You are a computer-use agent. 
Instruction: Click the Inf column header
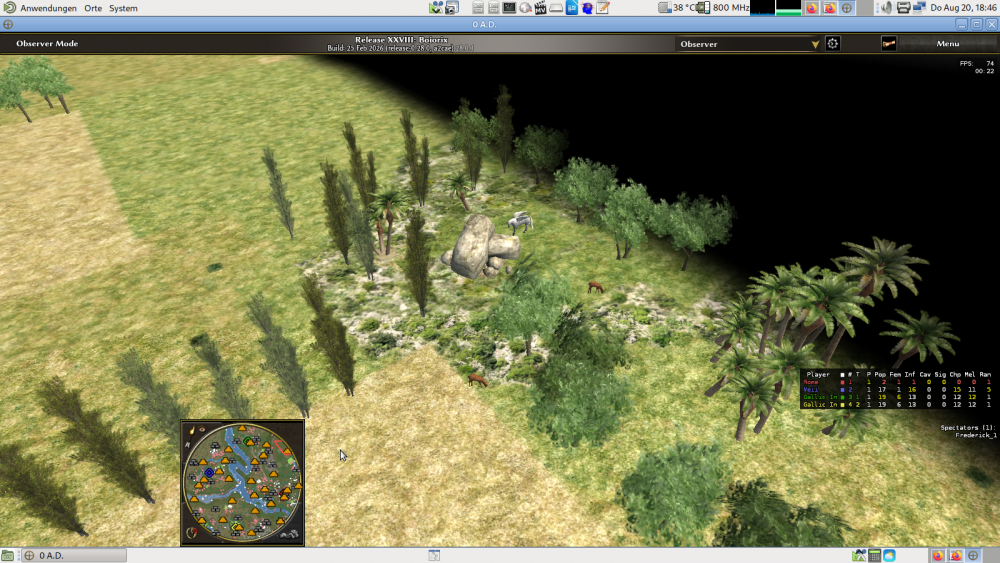coord(909,374)
